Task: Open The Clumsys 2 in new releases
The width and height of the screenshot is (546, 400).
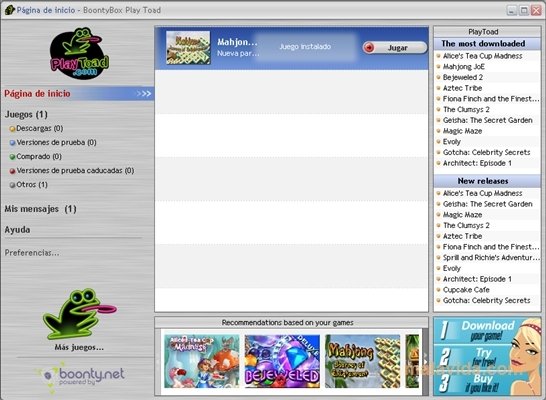Action: tap(466, 226)
